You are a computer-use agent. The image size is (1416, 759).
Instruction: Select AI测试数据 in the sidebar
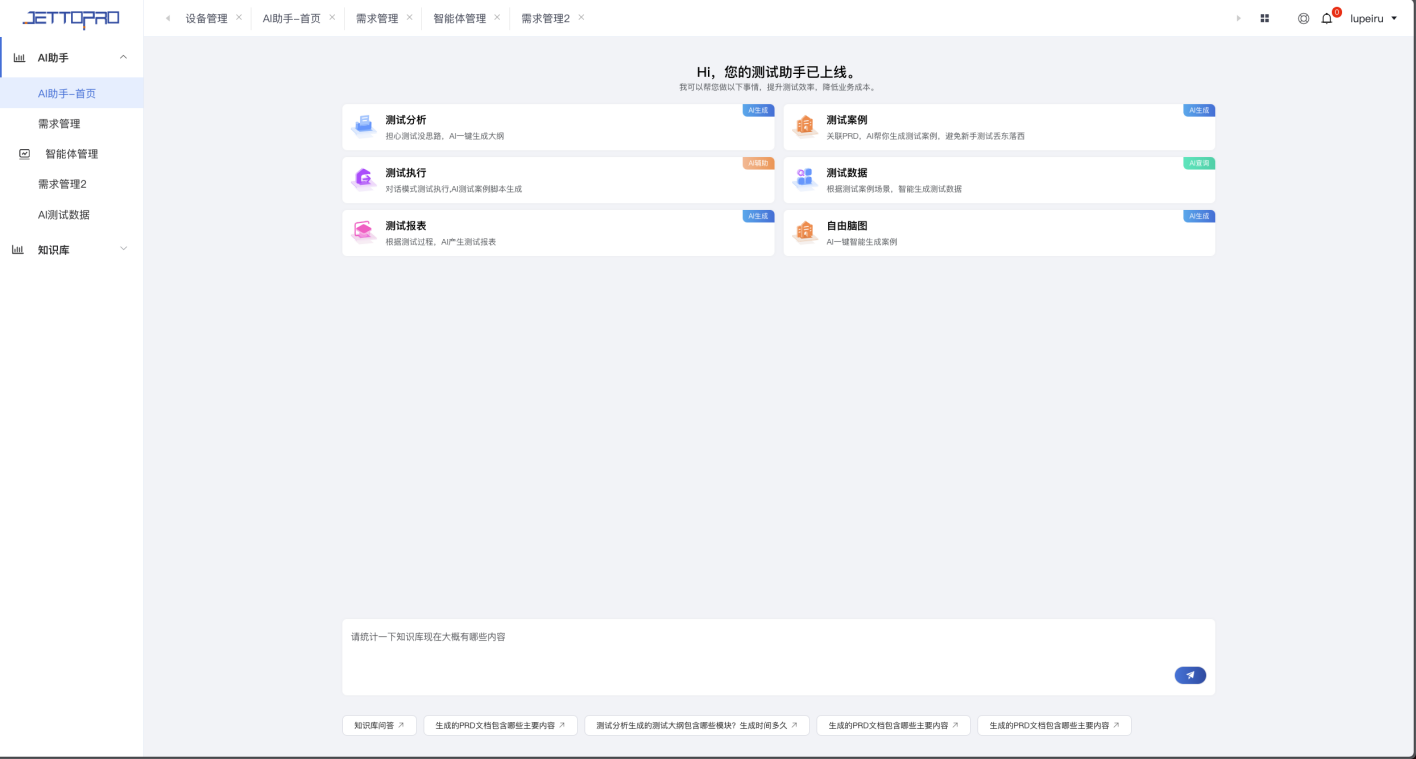(64, 214)
